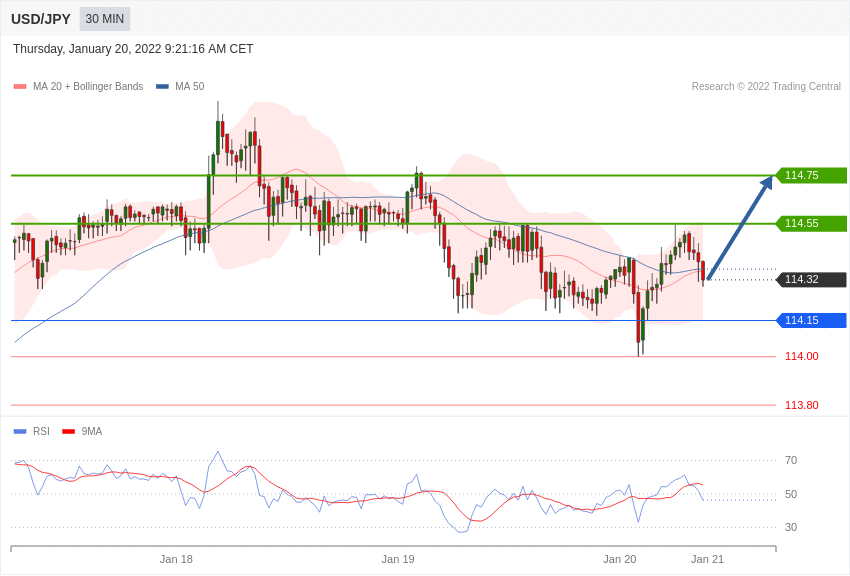Screen dimensions: 850x576
Task: Click the USD/JPY pair title
Action: coord(41,19)
